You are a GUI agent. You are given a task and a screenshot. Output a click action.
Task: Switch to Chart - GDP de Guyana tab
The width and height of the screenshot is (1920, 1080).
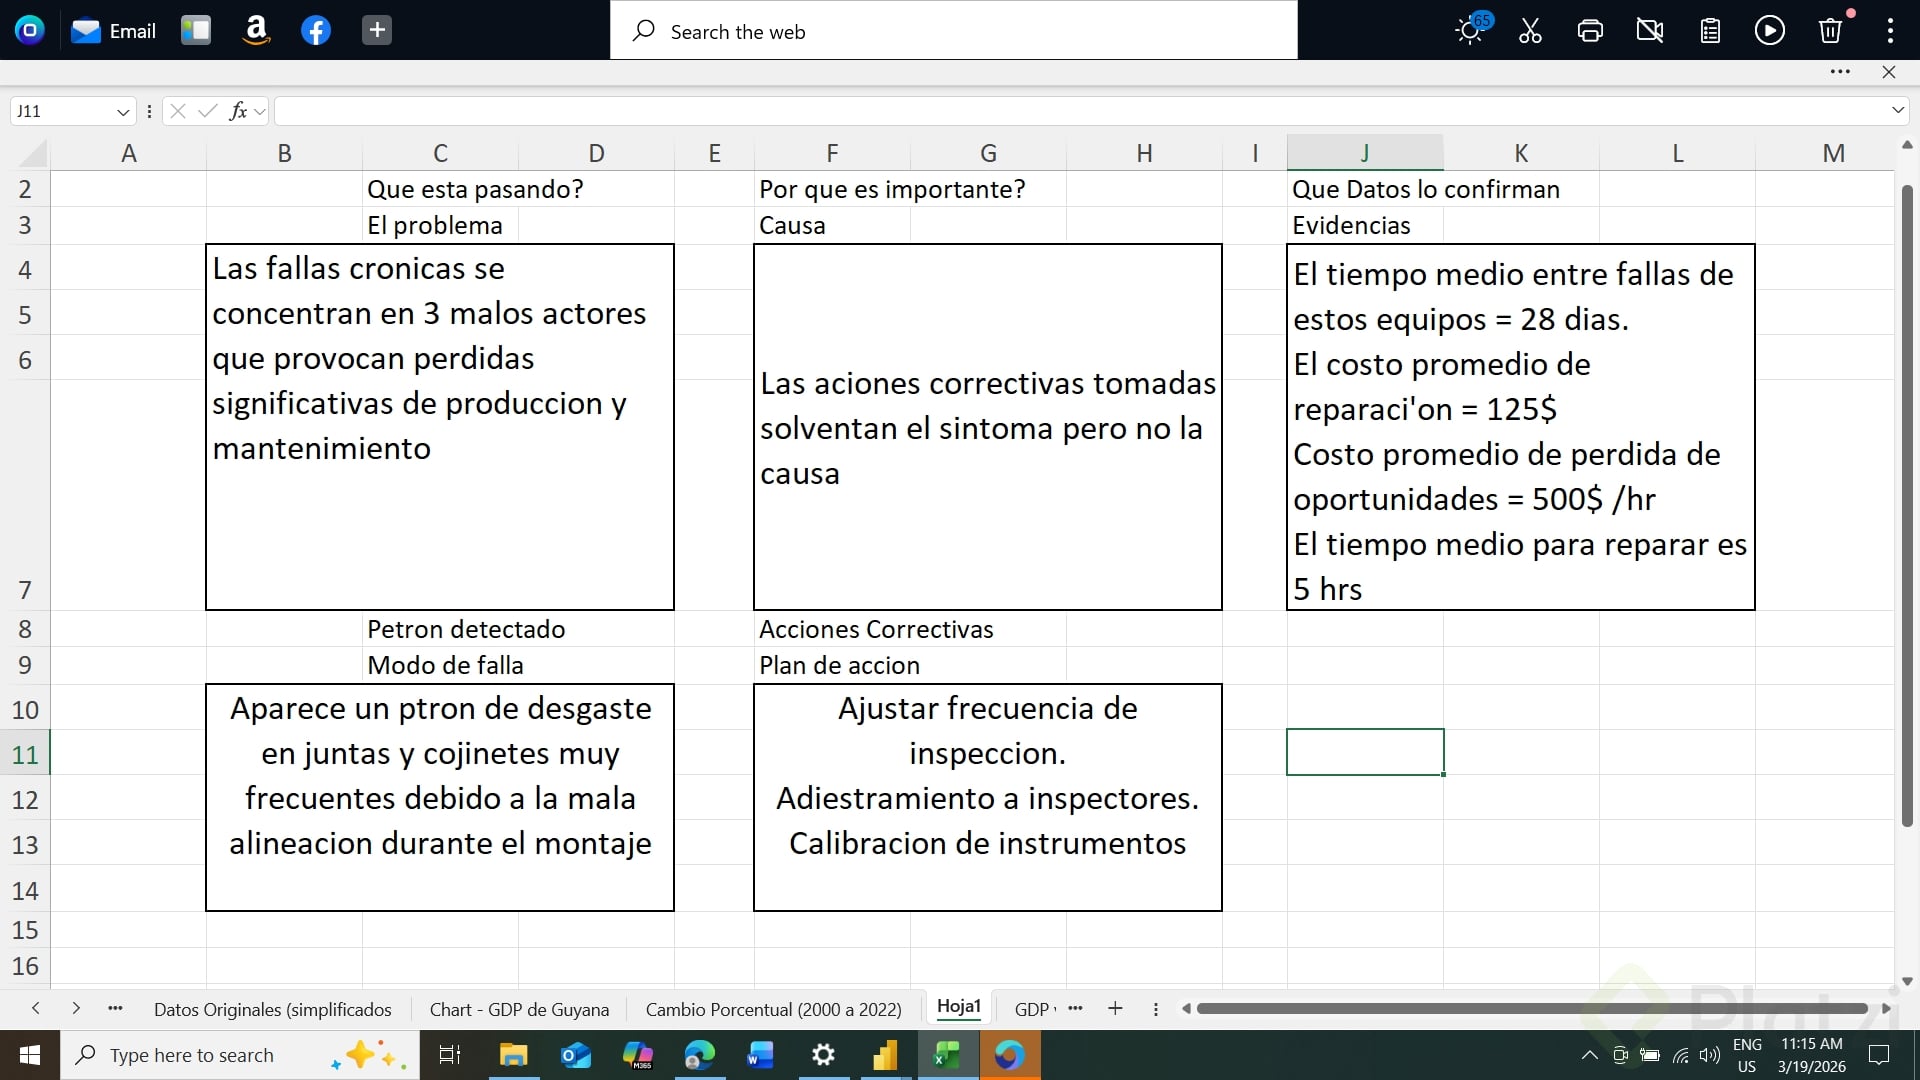[x=519, y=1009]
